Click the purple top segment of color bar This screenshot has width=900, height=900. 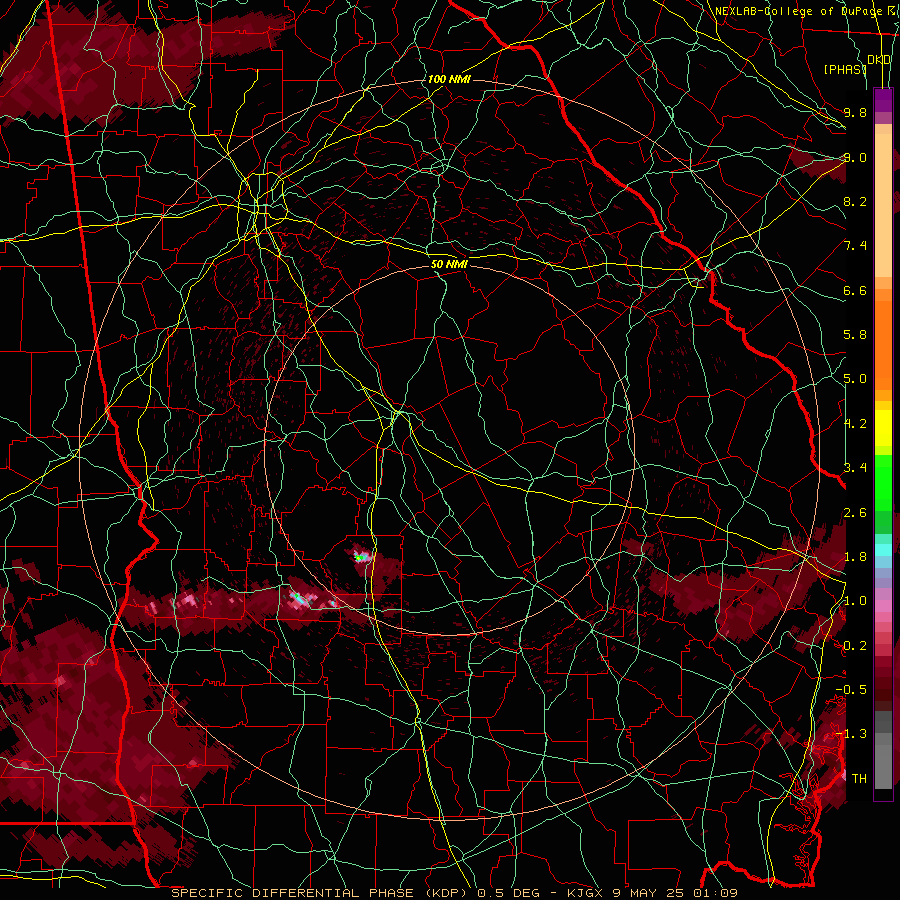point(883,100)
